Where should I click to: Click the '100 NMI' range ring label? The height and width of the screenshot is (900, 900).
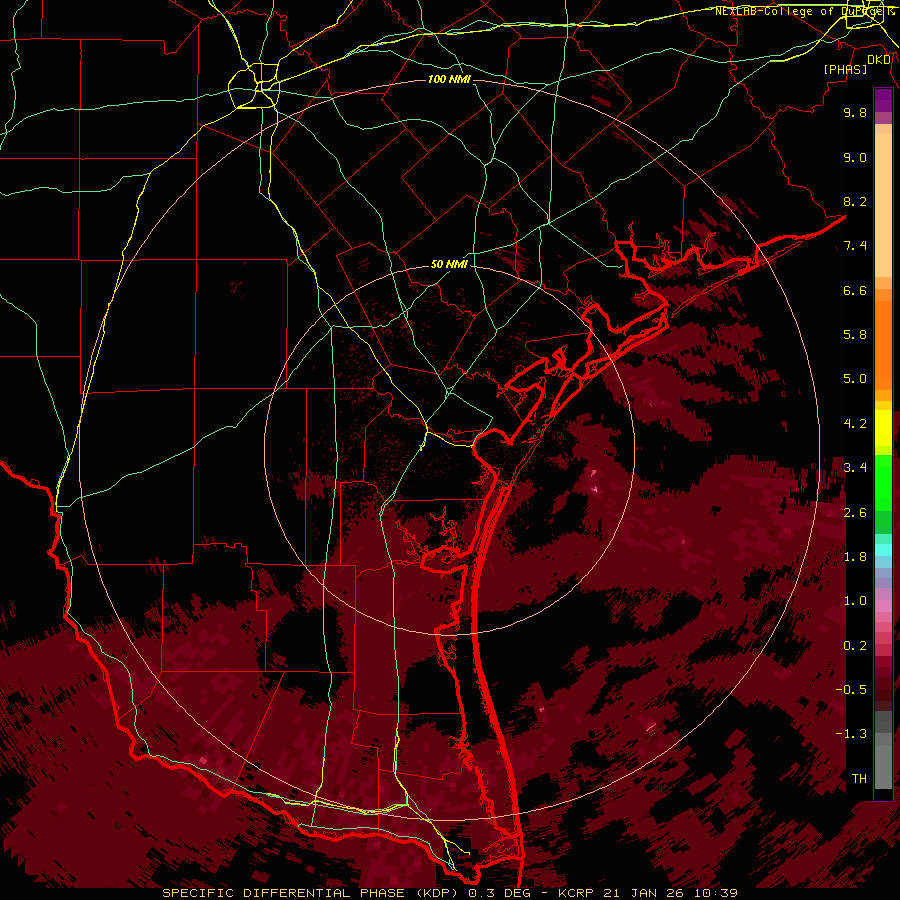pyautogui.click(x=449, y=79)
